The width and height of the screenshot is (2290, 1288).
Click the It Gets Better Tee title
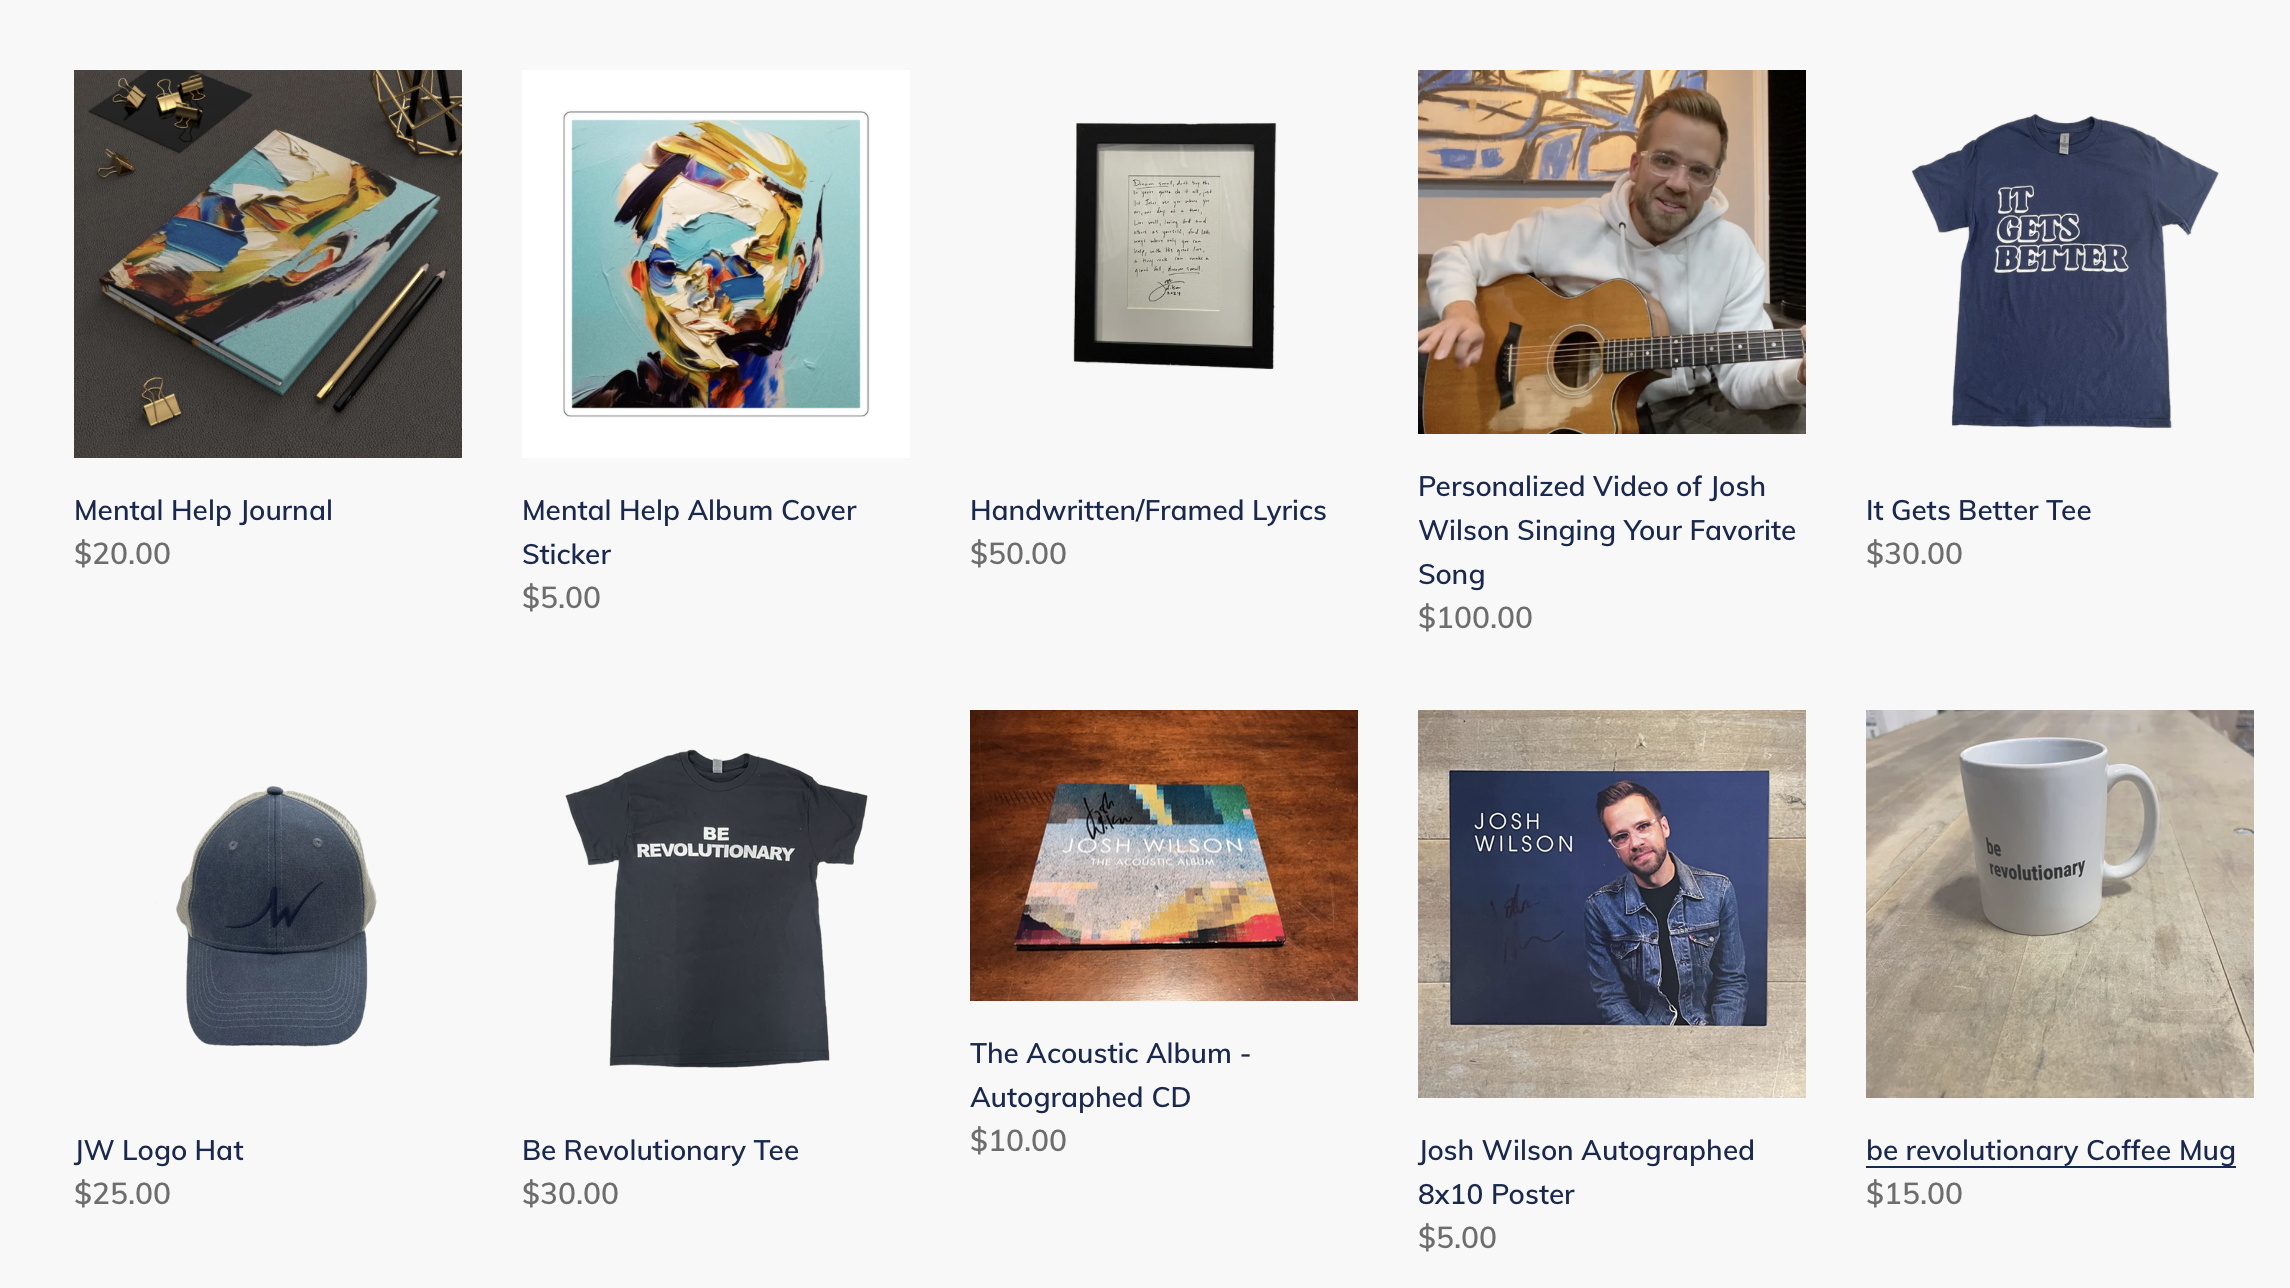point(1978,510)
